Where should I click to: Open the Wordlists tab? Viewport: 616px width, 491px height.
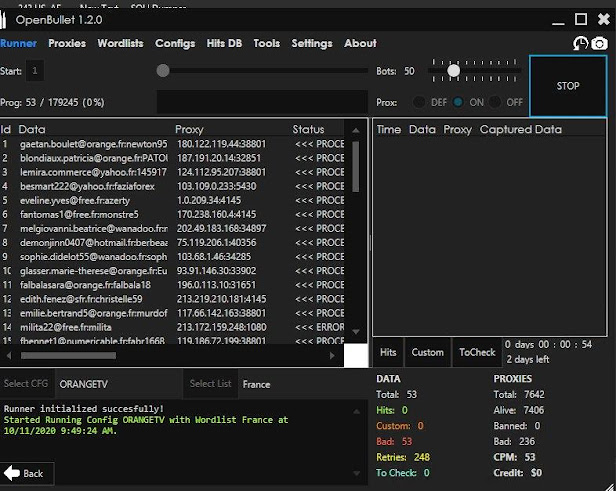pos(121,43)
